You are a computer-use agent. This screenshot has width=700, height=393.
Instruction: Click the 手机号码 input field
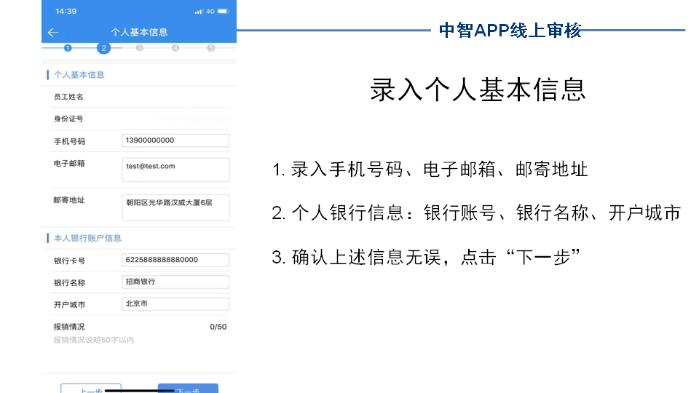(x=175, y=141)
